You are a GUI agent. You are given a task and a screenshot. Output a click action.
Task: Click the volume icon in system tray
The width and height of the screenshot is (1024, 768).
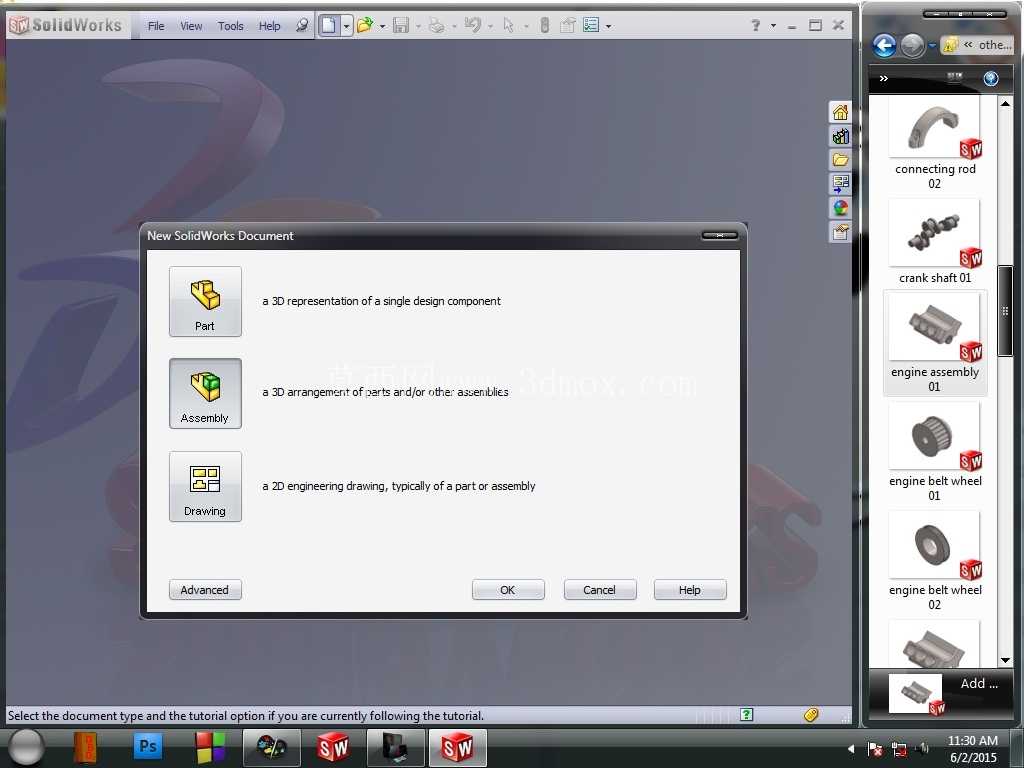pyautogui.click(x=923, y=748)
